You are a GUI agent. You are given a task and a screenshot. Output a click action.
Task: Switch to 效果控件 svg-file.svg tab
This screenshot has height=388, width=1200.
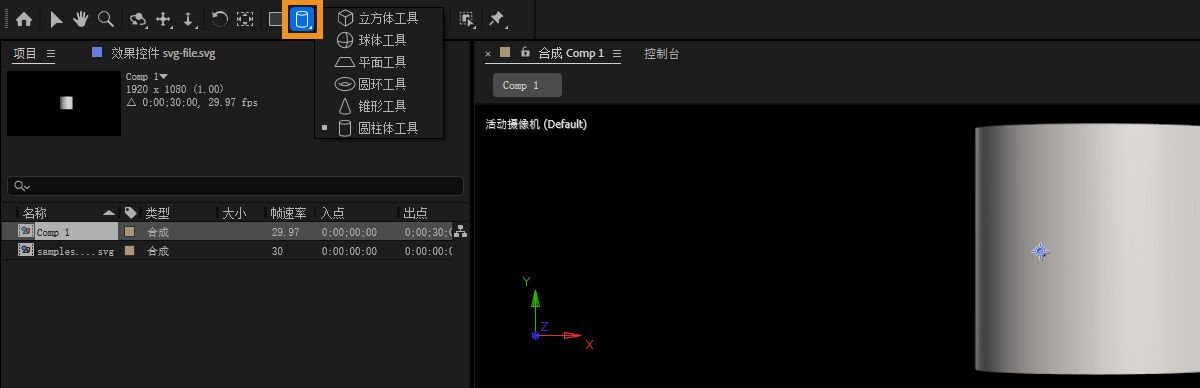[x=162, y=53]
